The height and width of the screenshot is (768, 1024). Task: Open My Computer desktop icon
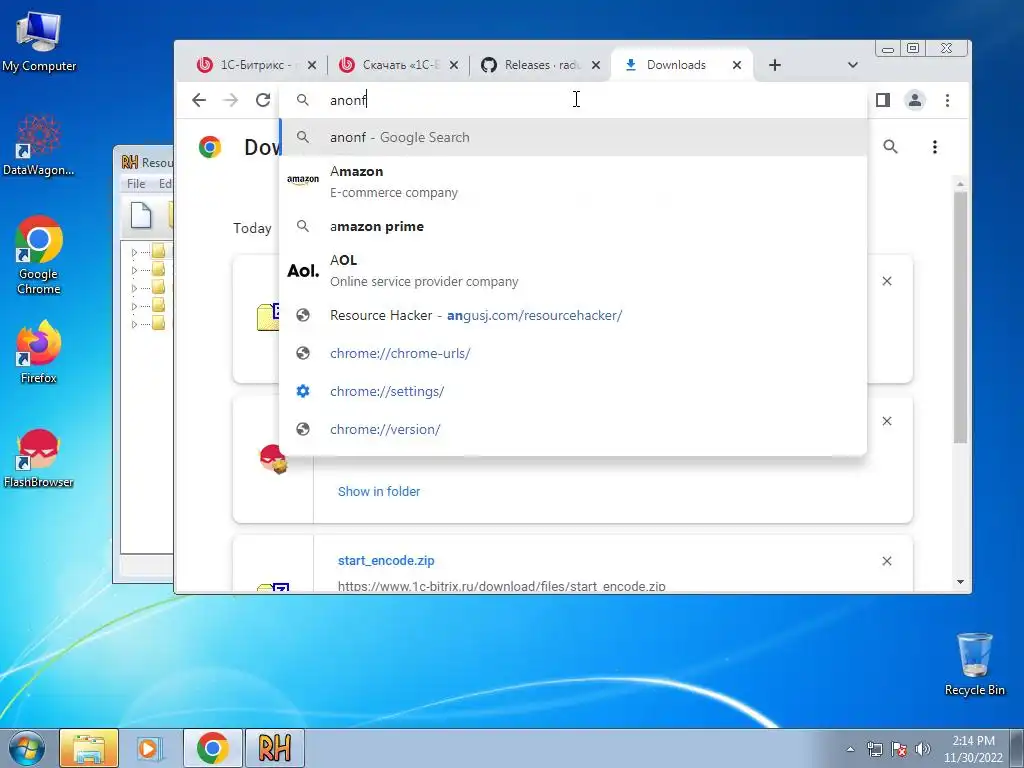point(39,41)
